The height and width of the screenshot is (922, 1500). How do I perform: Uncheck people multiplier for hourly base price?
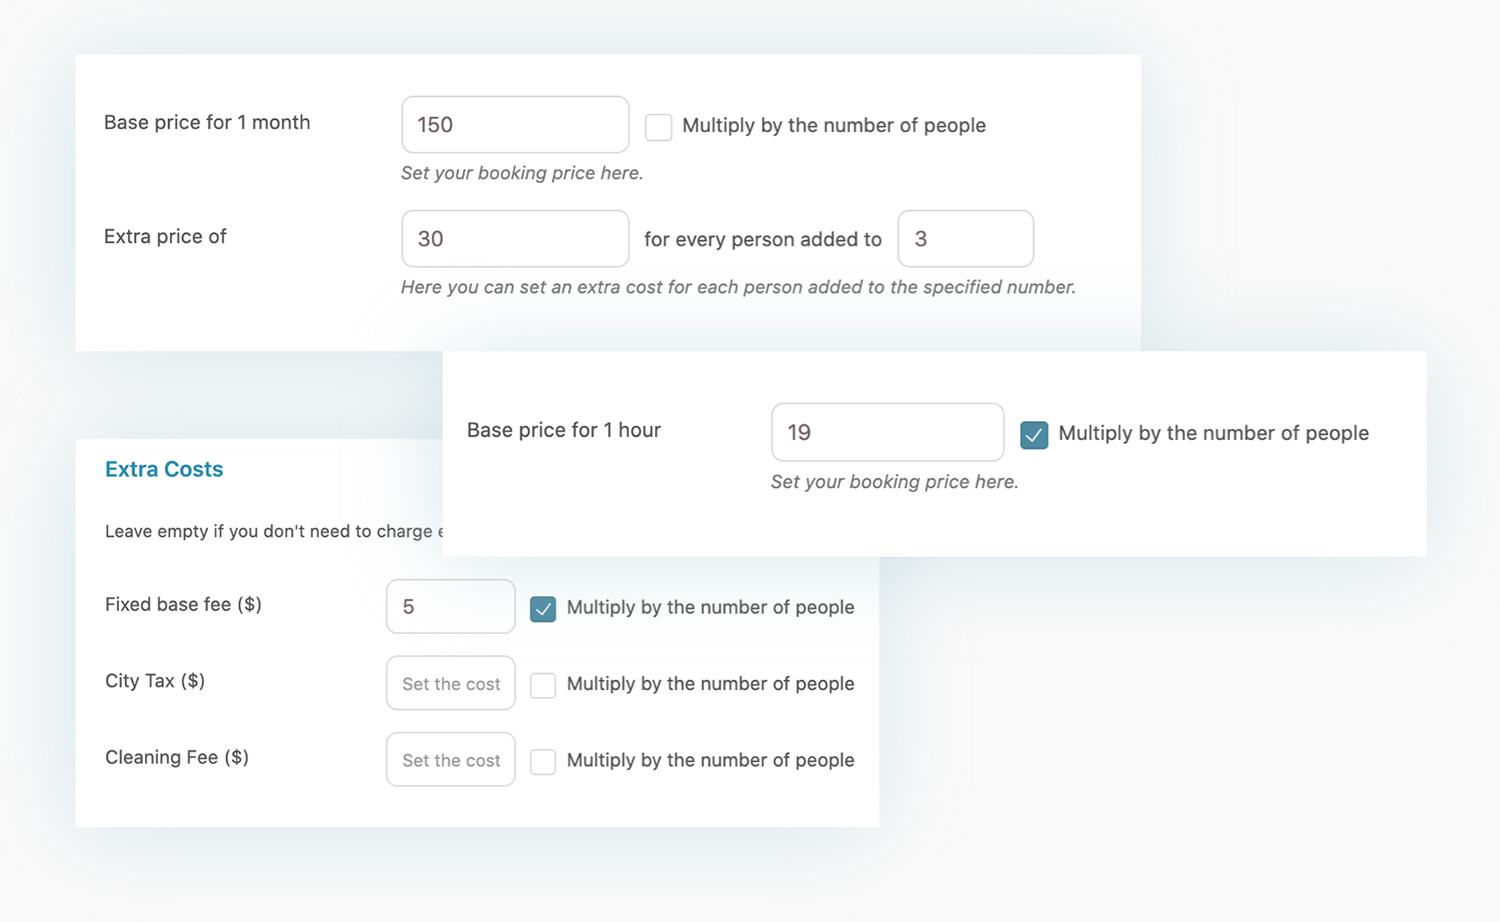tap(1034, 435)
